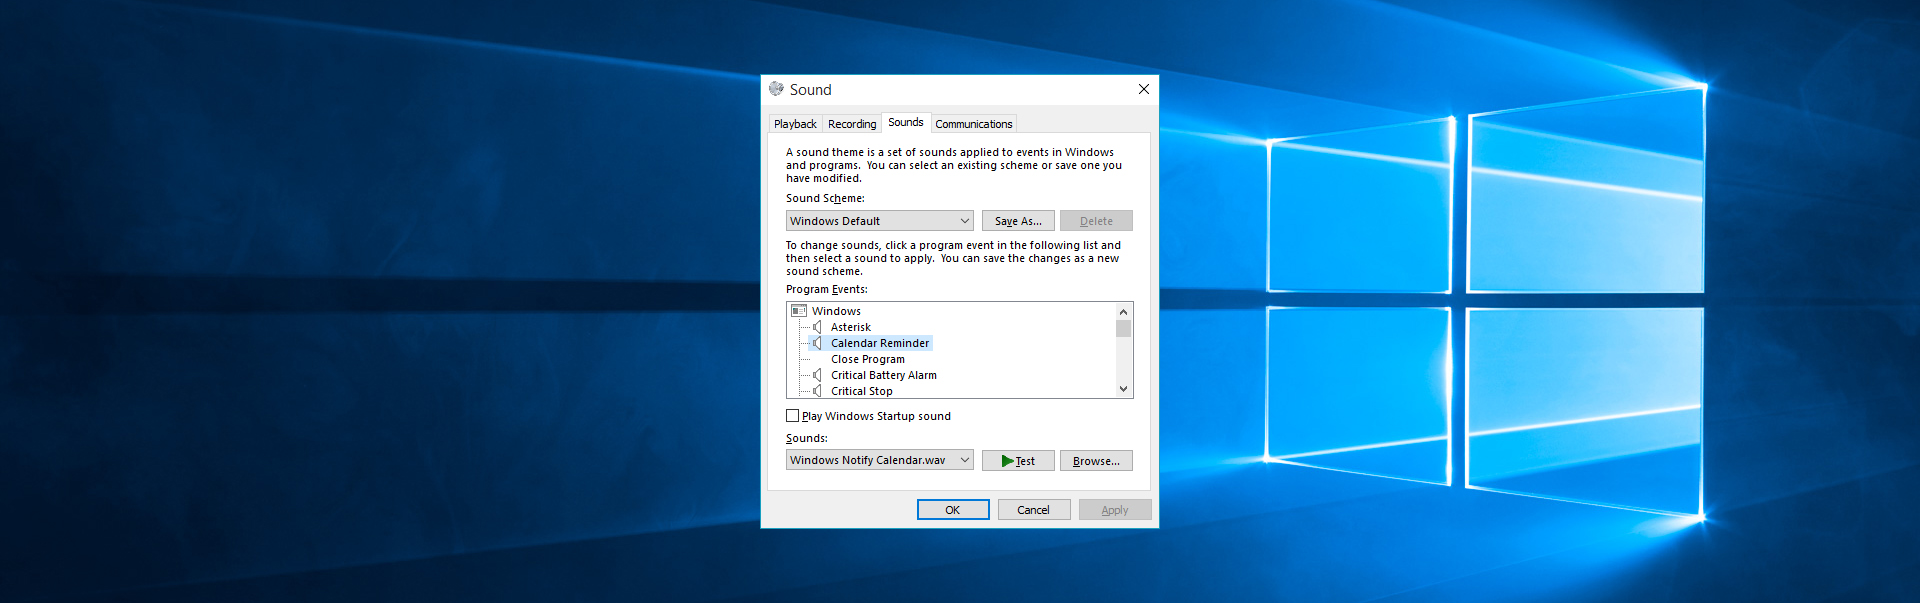Close the Sound dialog window
Screen dimensions: 1920x603
click(1143, 89)
